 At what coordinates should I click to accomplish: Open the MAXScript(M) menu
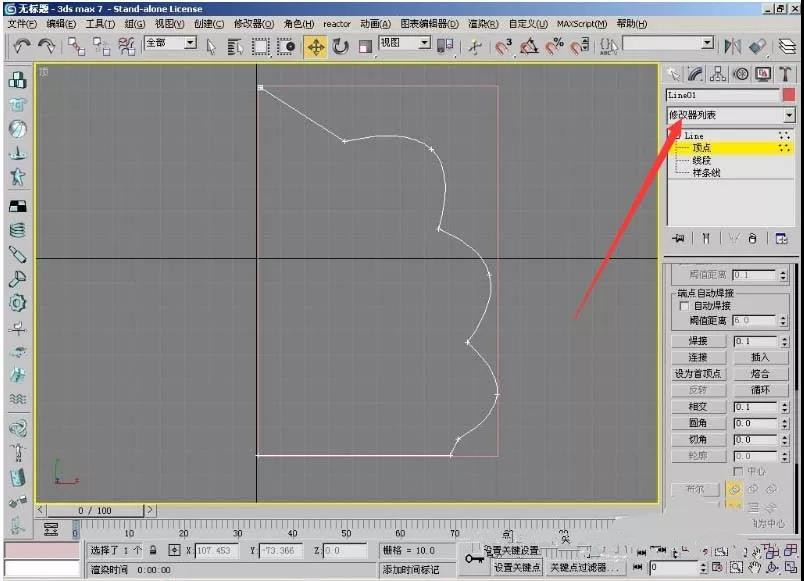coord(582,24)
